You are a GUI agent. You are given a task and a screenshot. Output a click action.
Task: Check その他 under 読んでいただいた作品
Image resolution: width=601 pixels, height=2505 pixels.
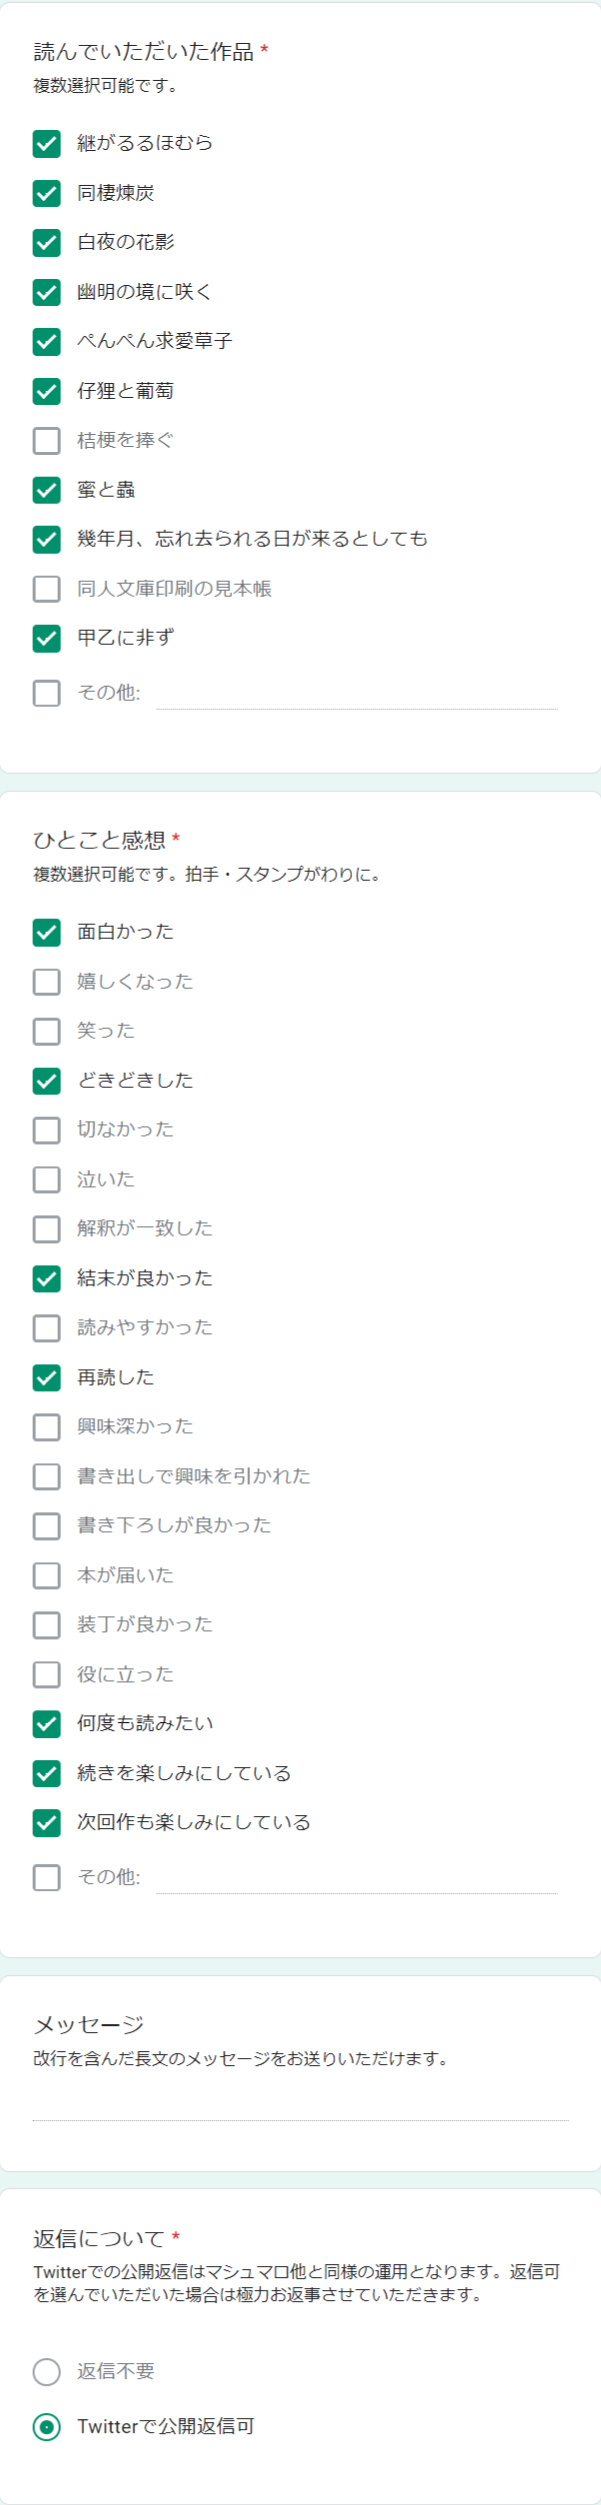[47, 693]
